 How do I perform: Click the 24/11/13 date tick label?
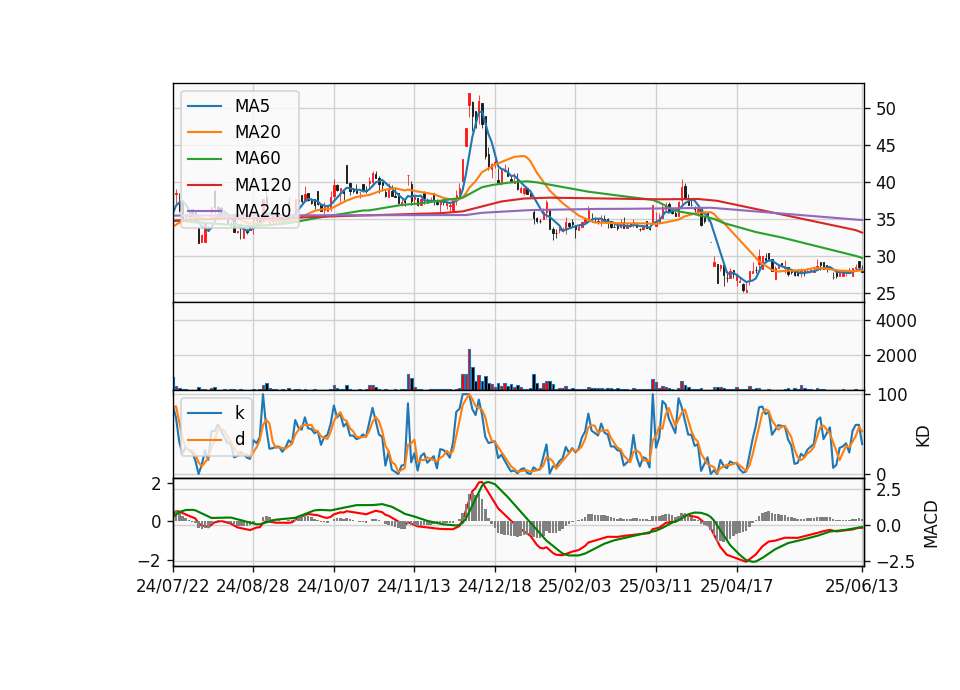(x=414, y=586)
